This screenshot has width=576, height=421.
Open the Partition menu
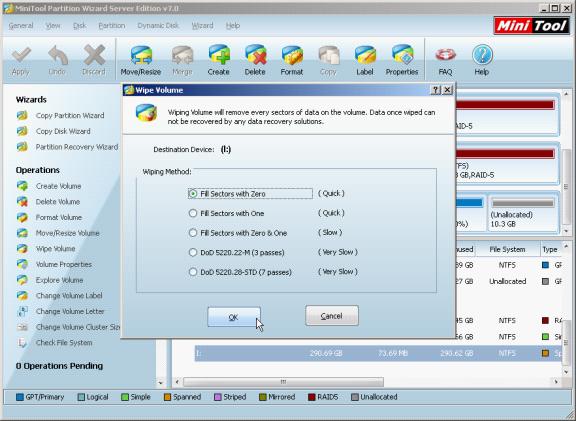pyautogui.click(x=112, y=26)
